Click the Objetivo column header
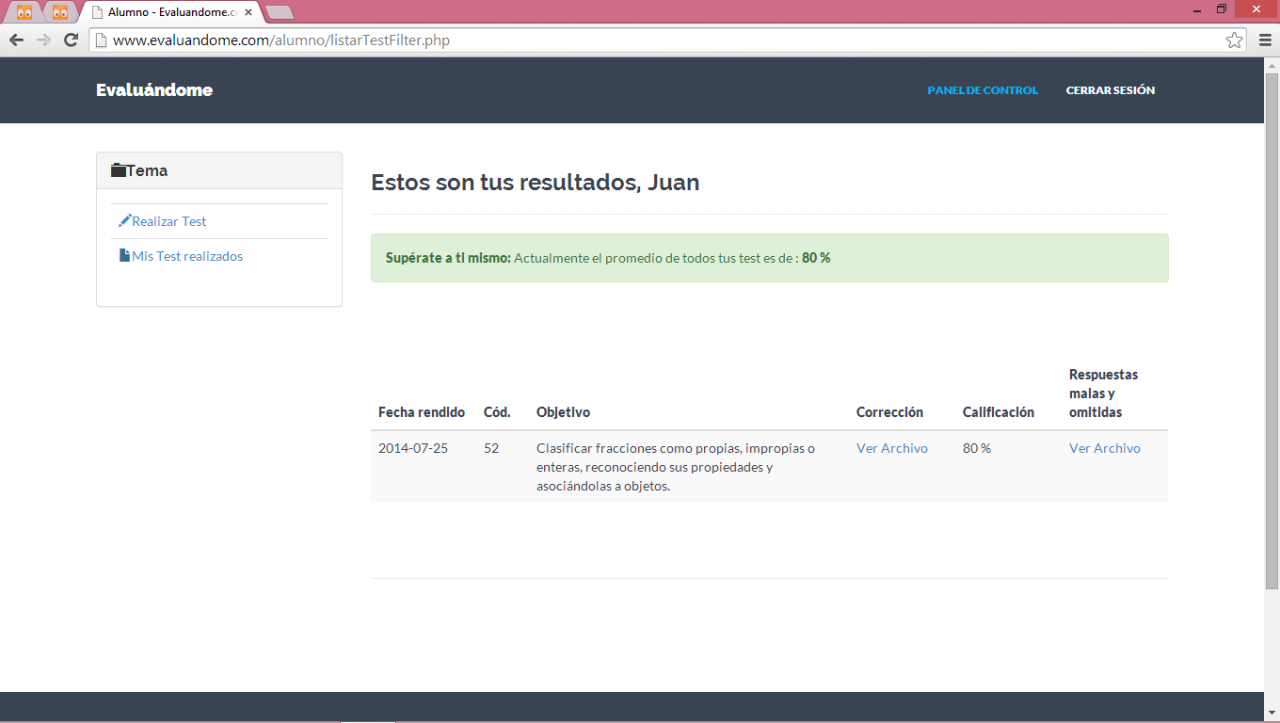 tap(563, 412)
